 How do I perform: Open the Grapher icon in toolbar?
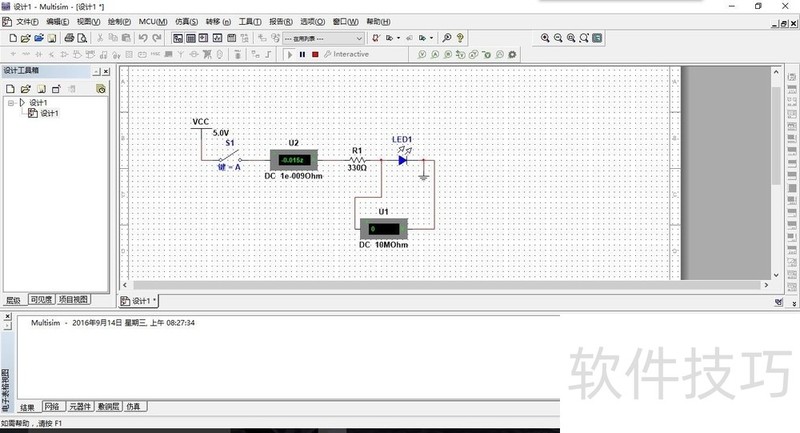click(217, 38)
